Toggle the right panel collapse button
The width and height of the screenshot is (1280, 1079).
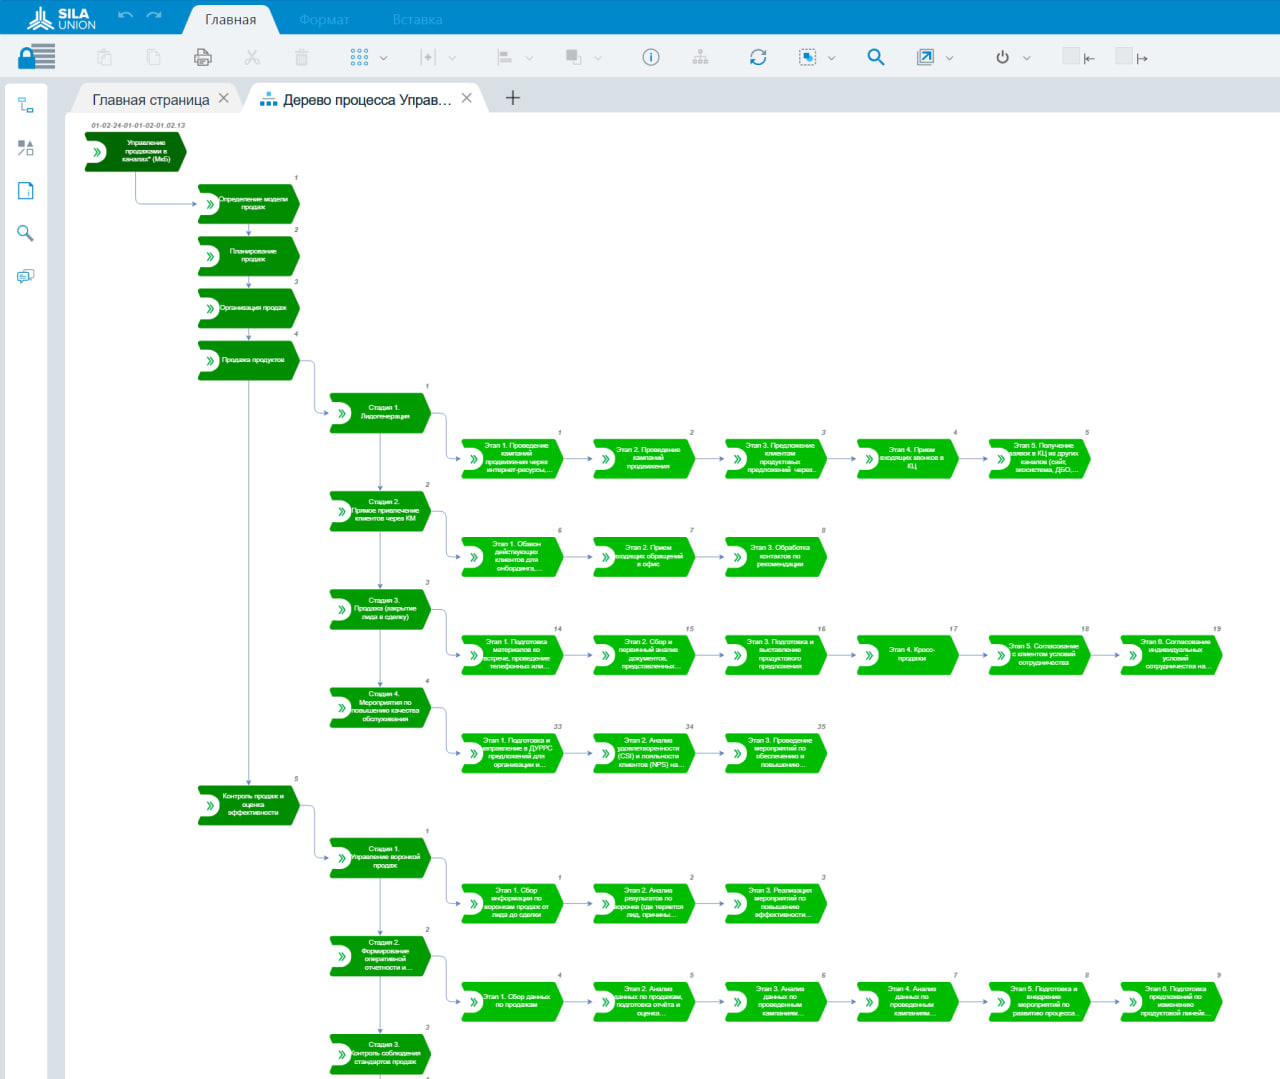click(x=1132, y=58)
